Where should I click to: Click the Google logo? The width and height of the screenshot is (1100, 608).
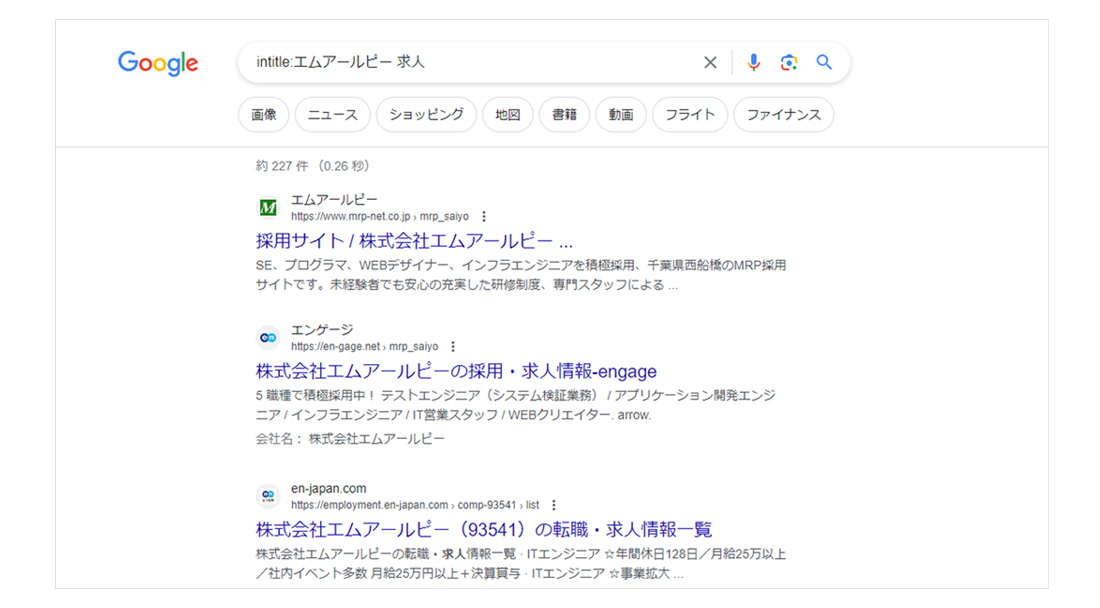point(158,63)
